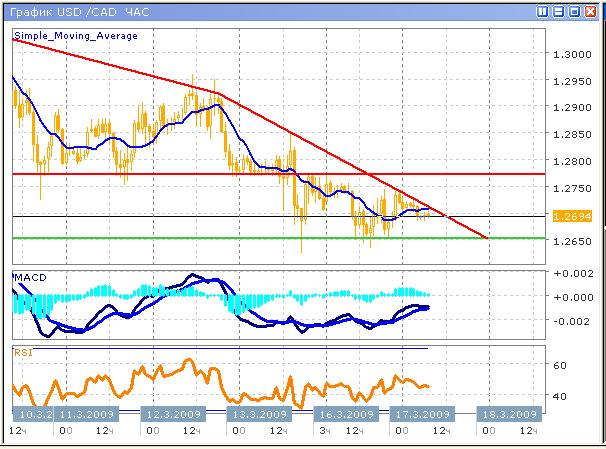The width and height of the screenshot is (606, 449).
Task: Select the RSI indicator label
Action: (21, 352)
